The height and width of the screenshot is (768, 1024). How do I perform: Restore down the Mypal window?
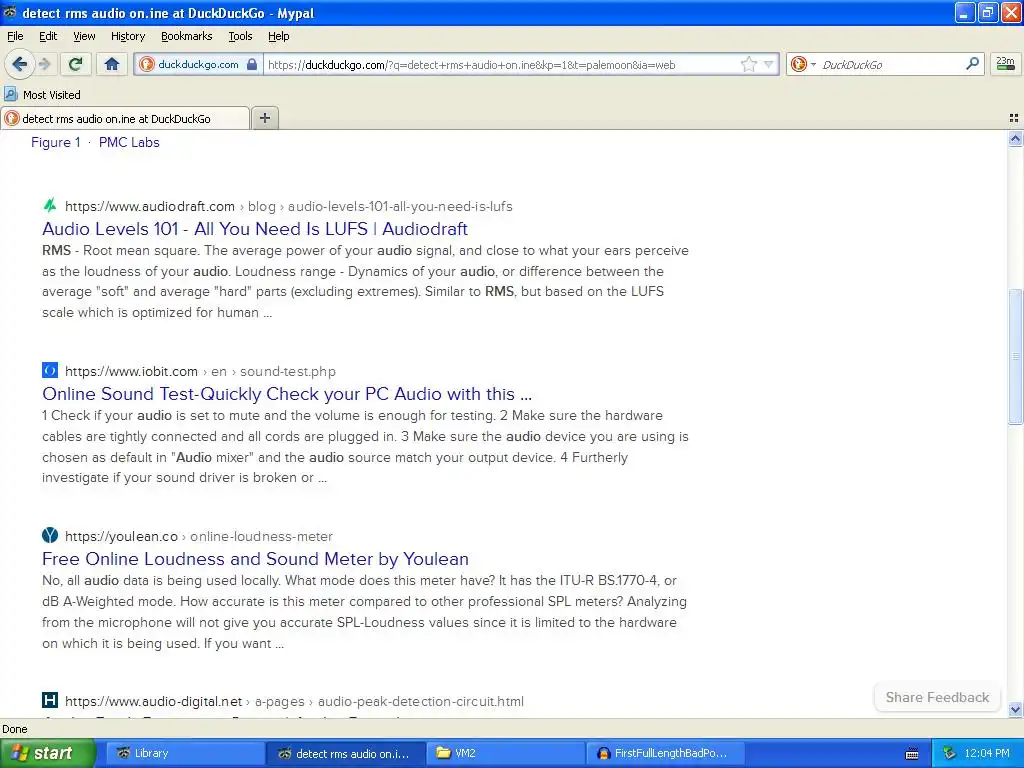click(987, 12)
